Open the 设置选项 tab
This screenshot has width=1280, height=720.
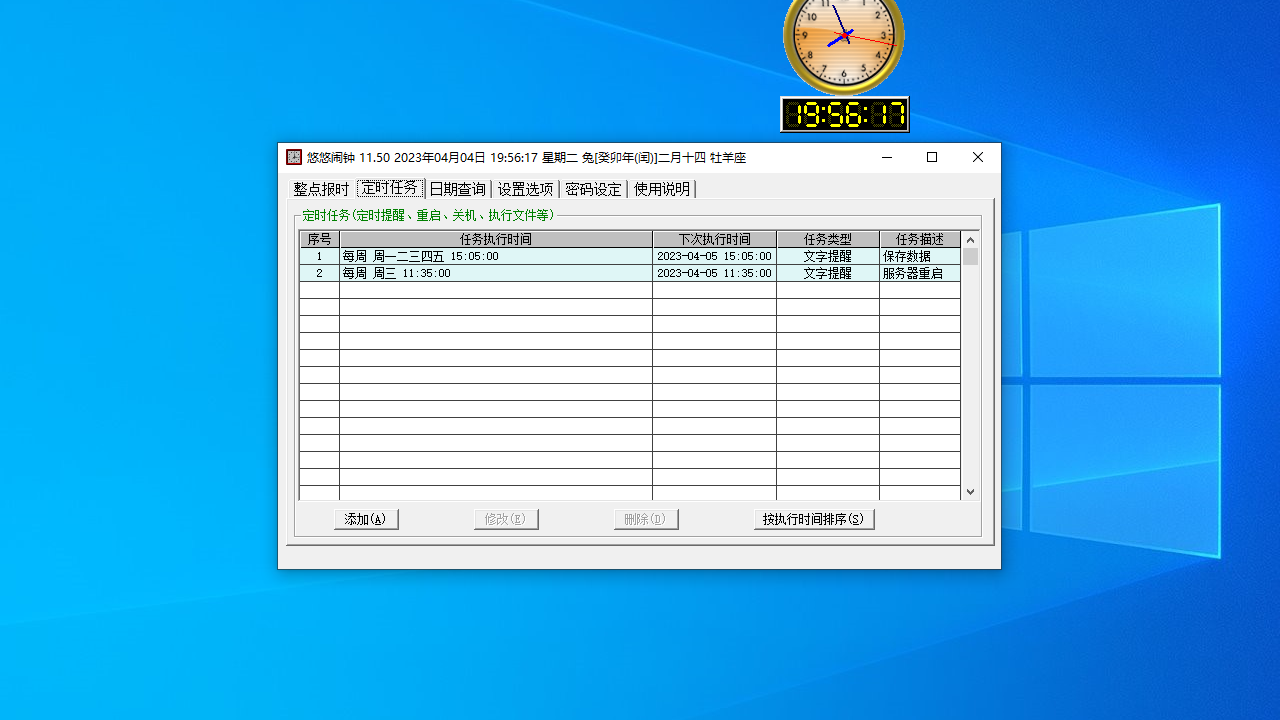[x=525, y=188]
